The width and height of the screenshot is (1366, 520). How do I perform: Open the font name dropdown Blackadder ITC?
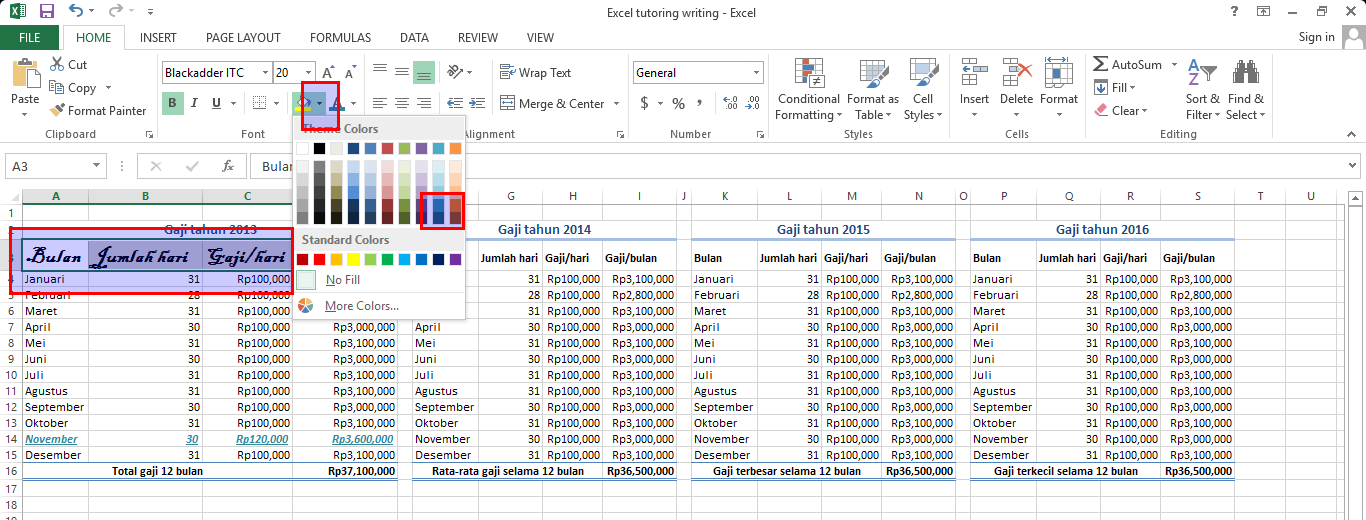pos(265,73)
